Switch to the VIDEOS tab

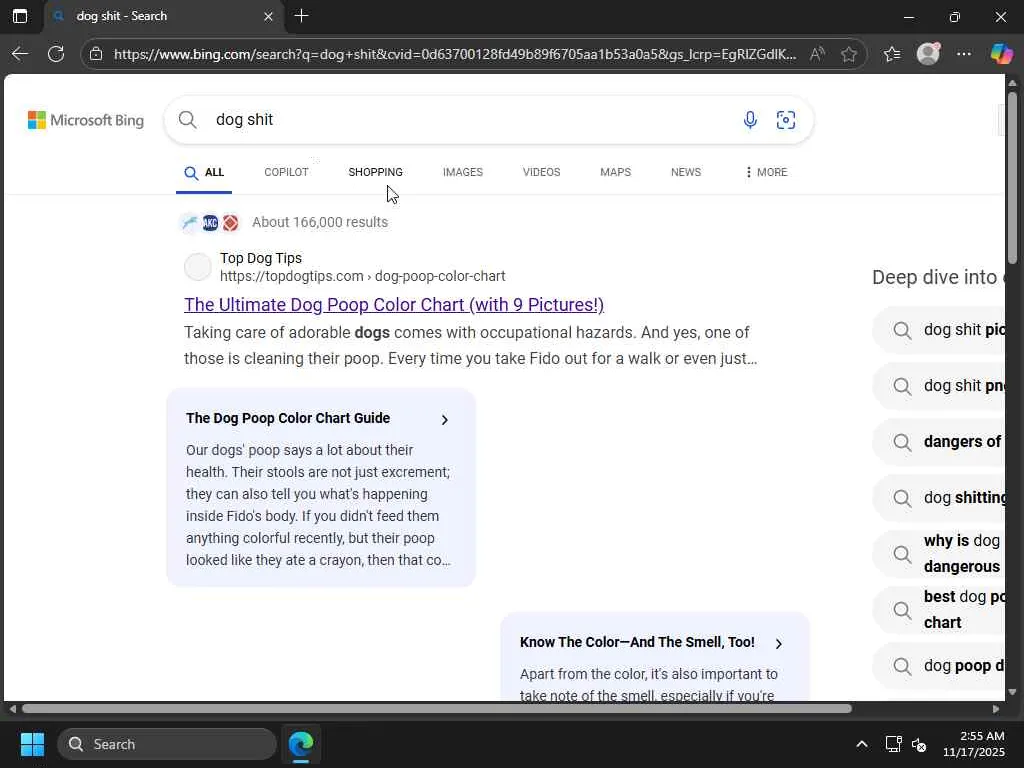541,172
